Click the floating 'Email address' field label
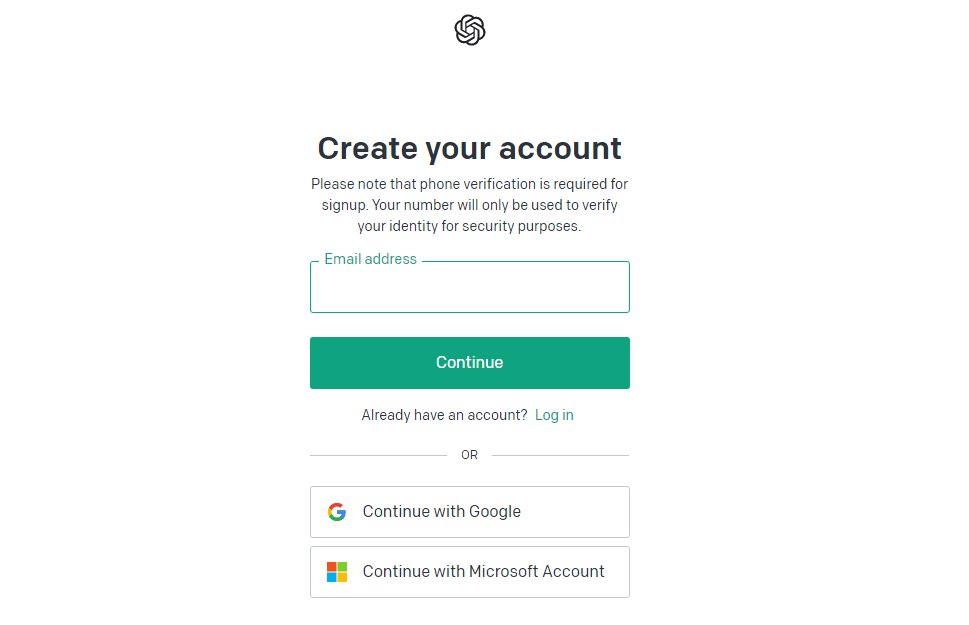Image resolution: width=969 pixels, height=625 pixels. (370, 259)
